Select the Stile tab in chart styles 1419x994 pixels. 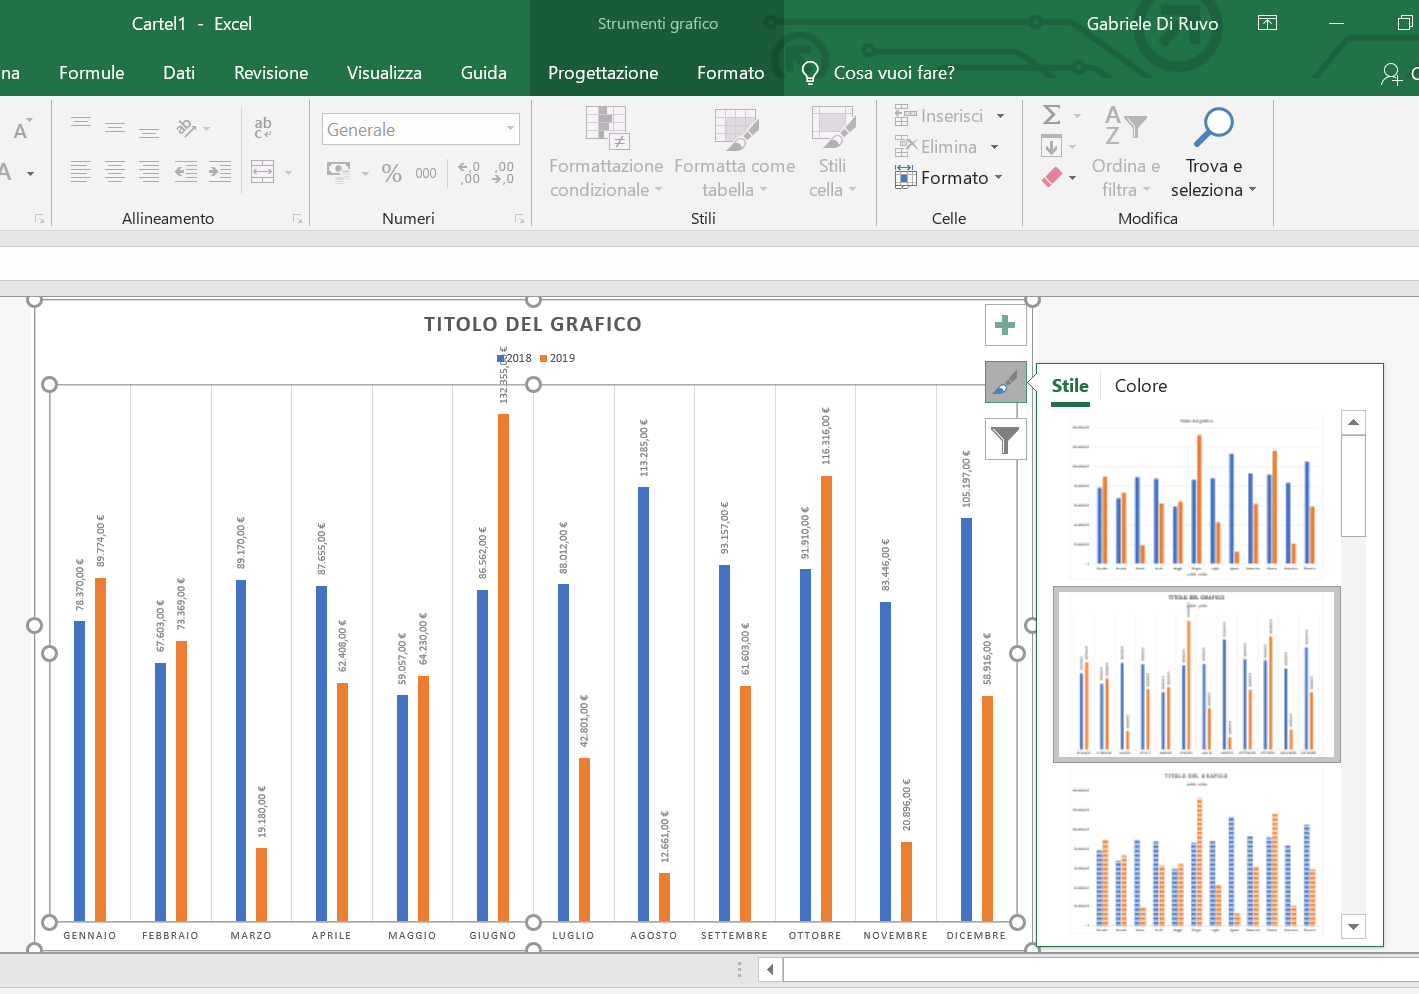pyautogui.click(x=1070, y=386)
